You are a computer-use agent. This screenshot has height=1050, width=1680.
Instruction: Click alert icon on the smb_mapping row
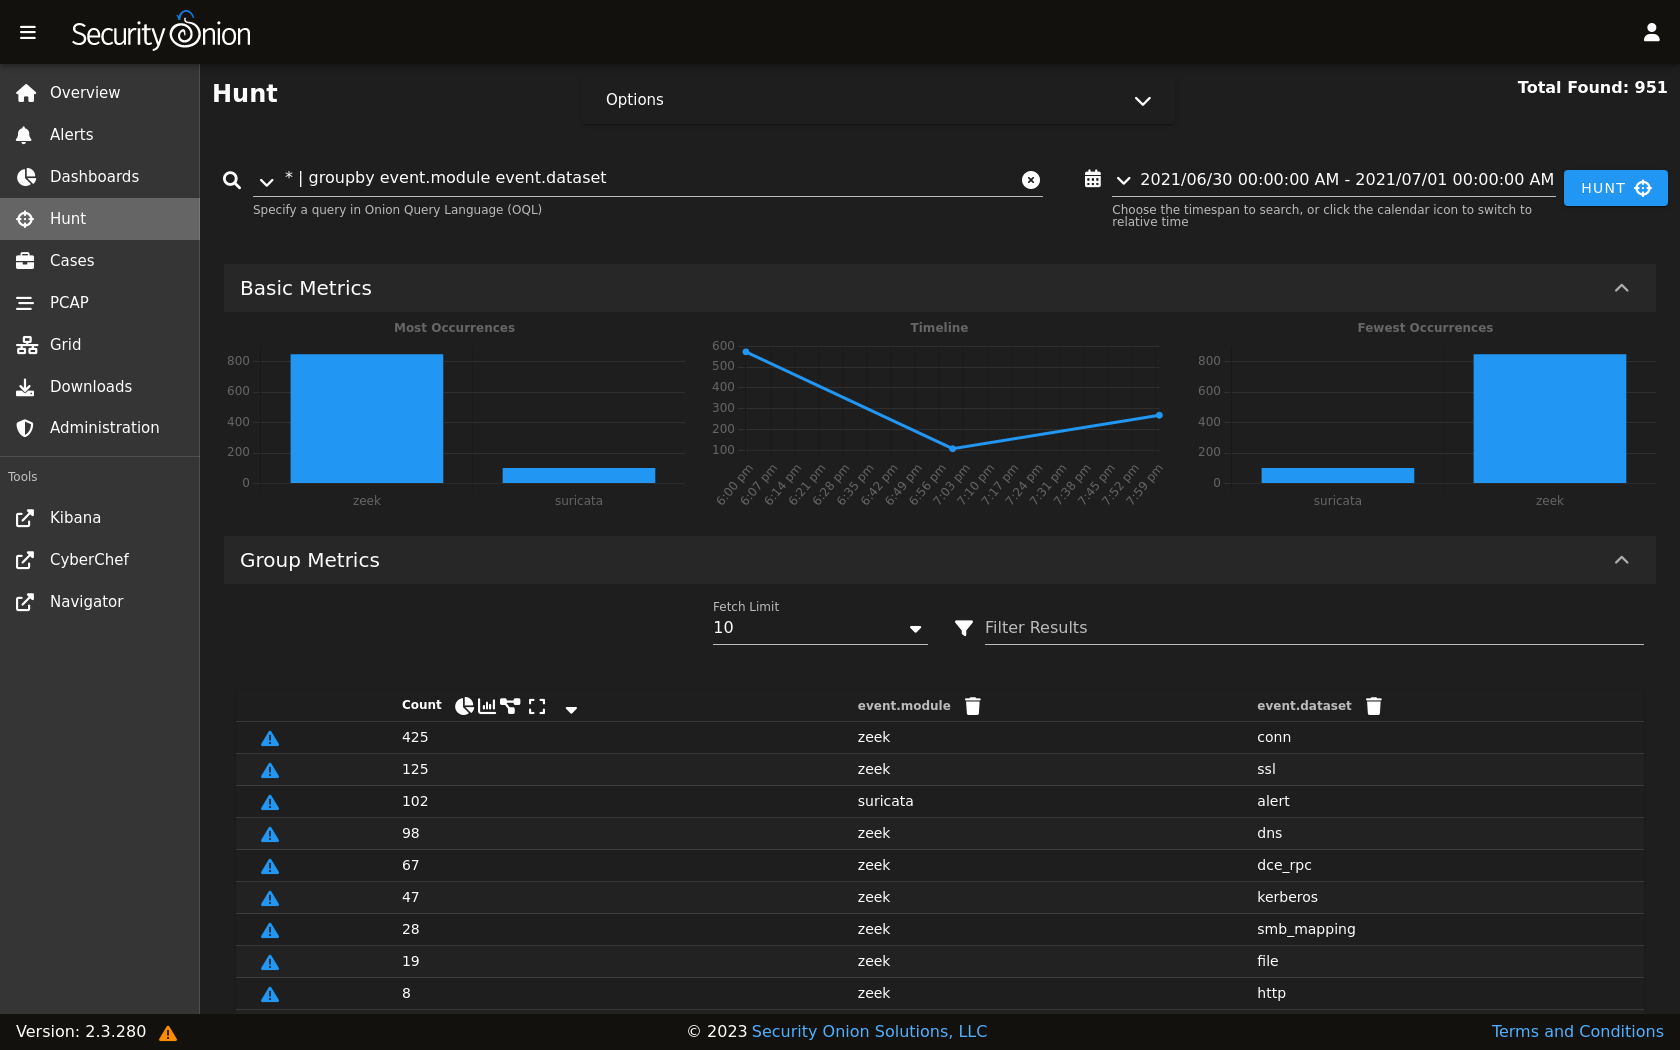(270, 930)
